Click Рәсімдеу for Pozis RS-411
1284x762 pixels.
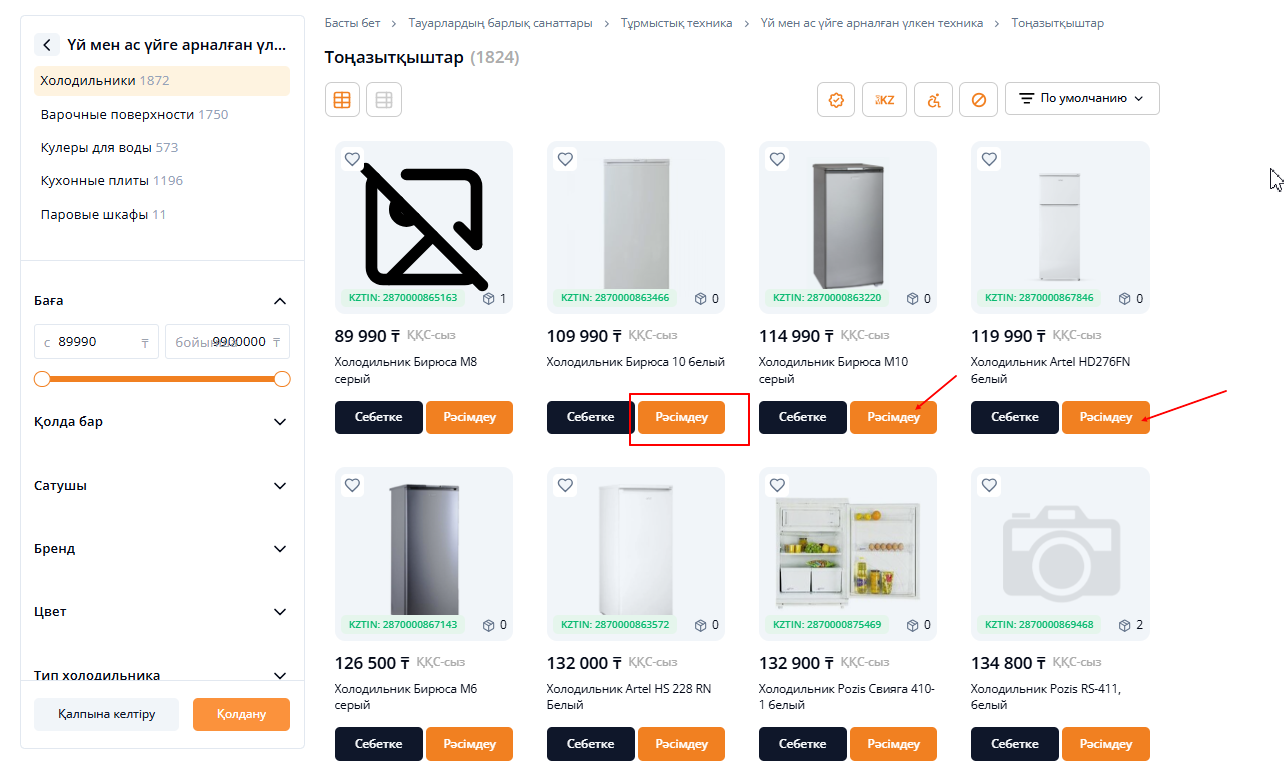1105,744
